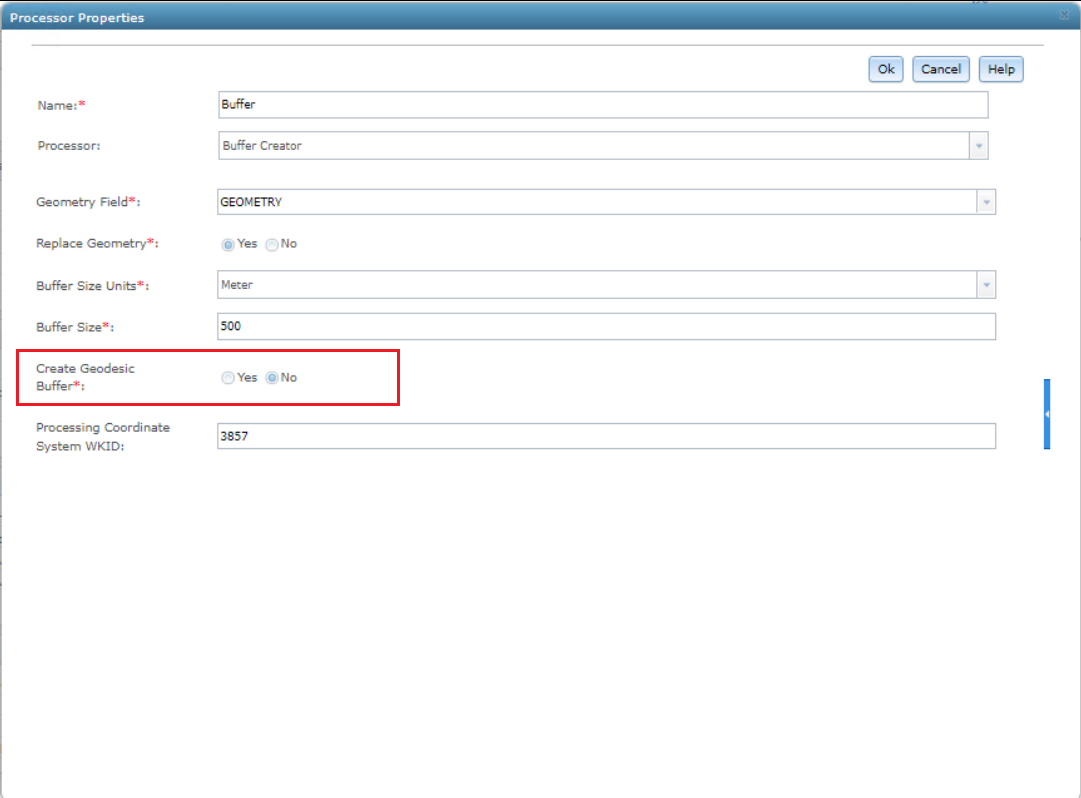Close the Processor Properties dialog
This screenshot has height=798, width=1081.
click(x=1064, y=15)
